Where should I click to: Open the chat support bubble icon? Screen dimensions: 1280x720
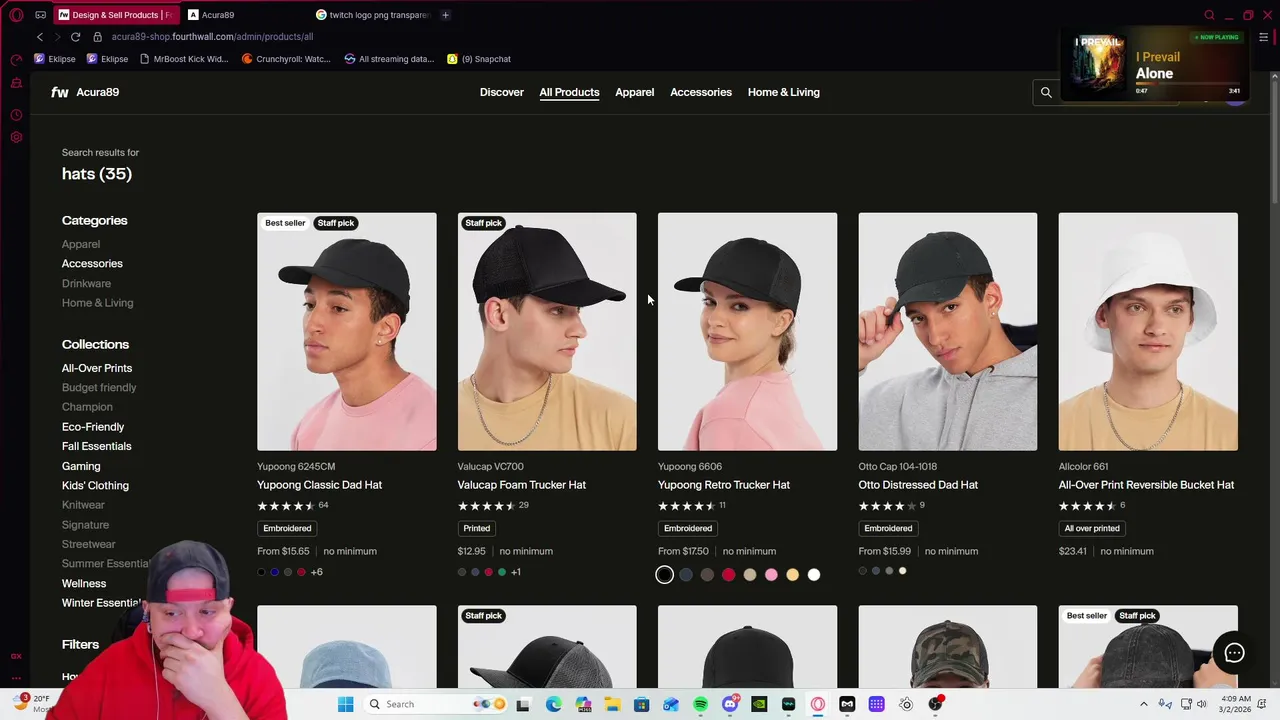click(1234, 653)
